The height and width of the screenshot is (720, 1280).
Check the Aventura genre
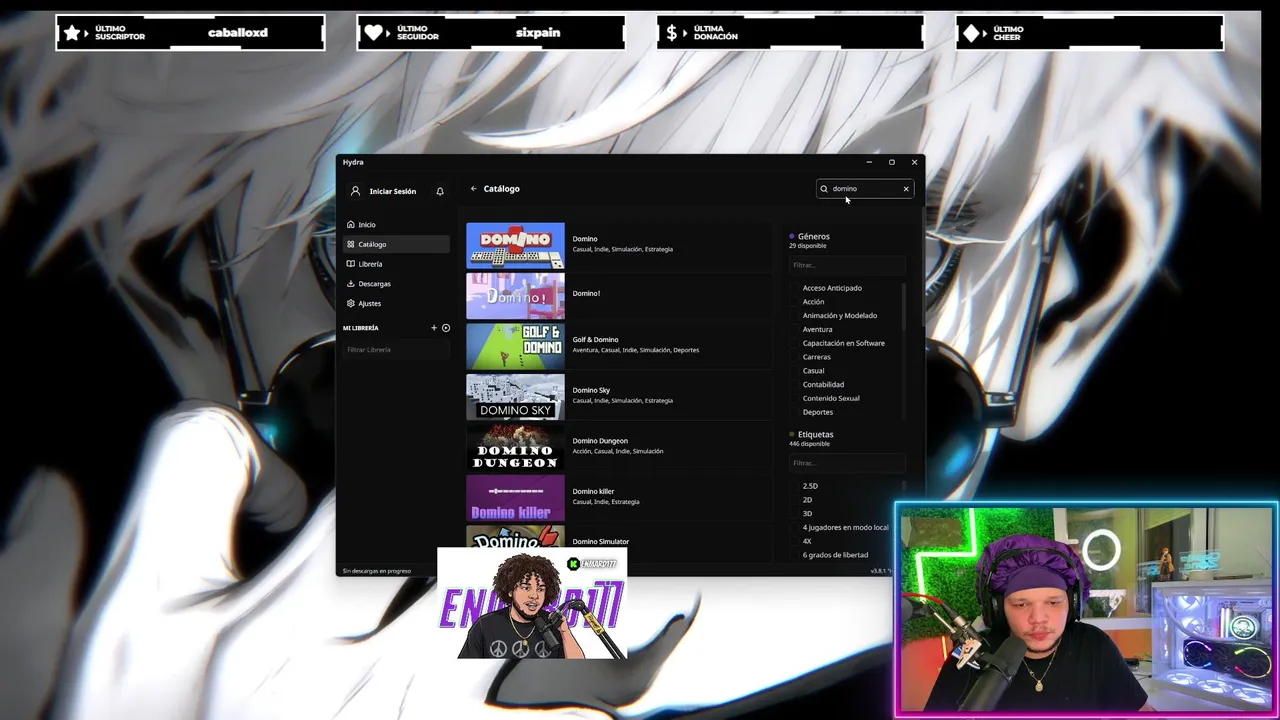tap(794, 329)
